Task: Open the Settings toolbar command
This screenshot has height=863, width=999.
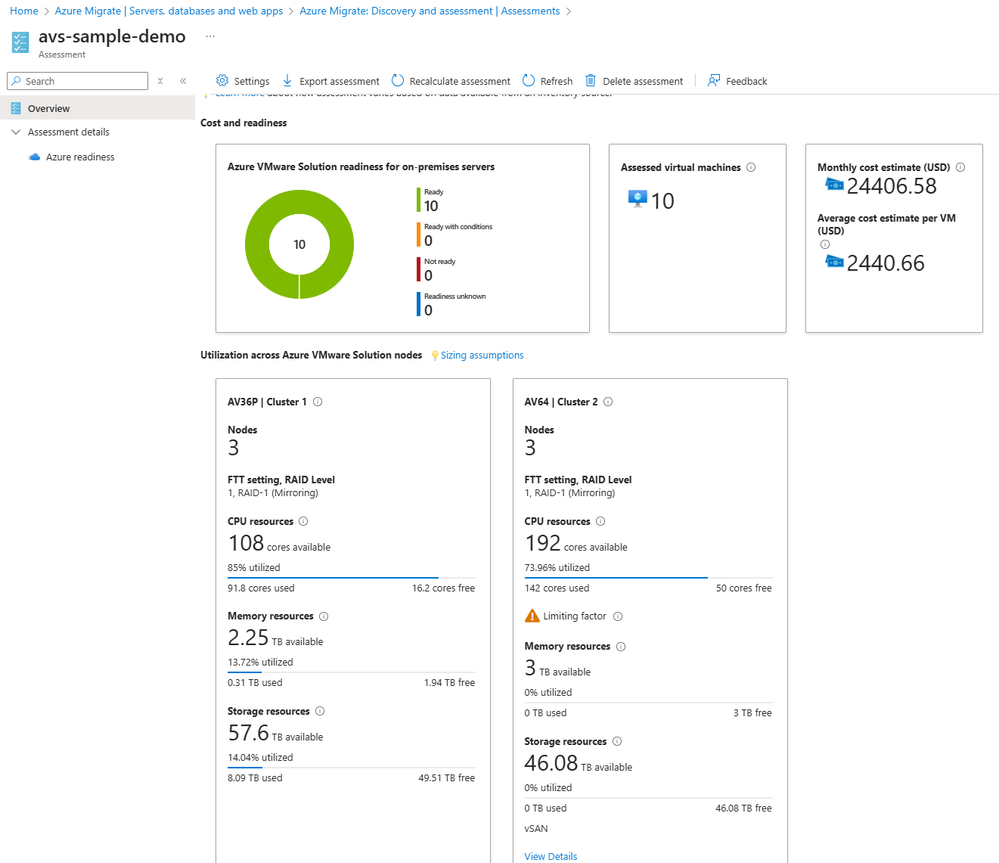Action: (243, 81)
